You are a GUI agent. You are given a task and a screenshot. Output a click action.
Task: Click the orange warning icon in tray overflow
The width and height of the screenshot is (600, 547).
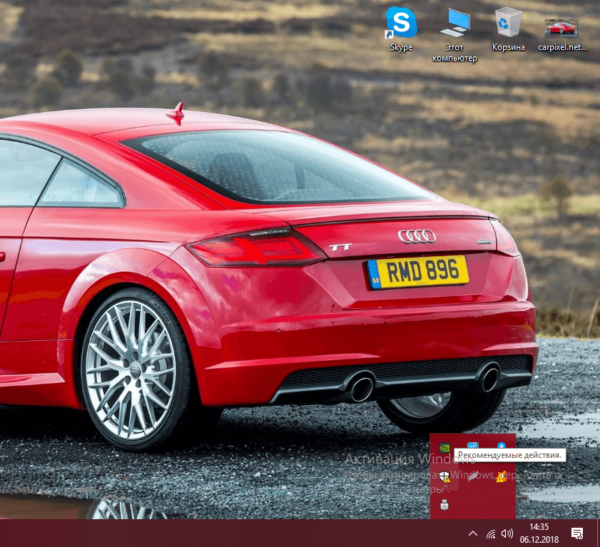(501, 477)
